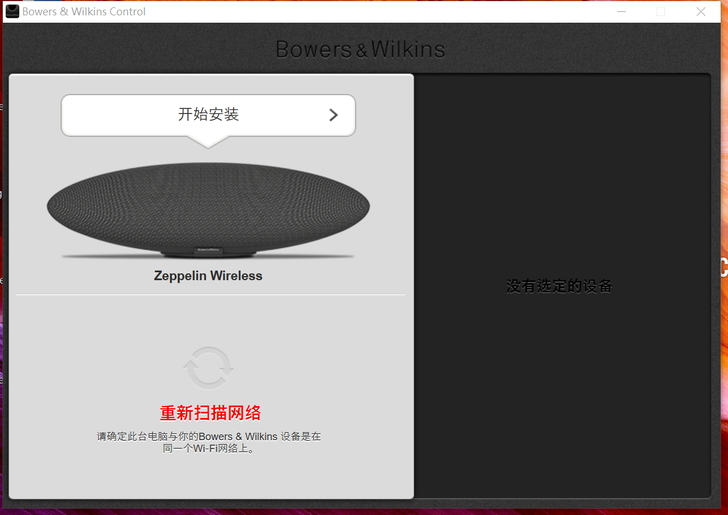Click the circular arrows rescan icon
Screen dimensions: 728x515
tap(208, 368)
